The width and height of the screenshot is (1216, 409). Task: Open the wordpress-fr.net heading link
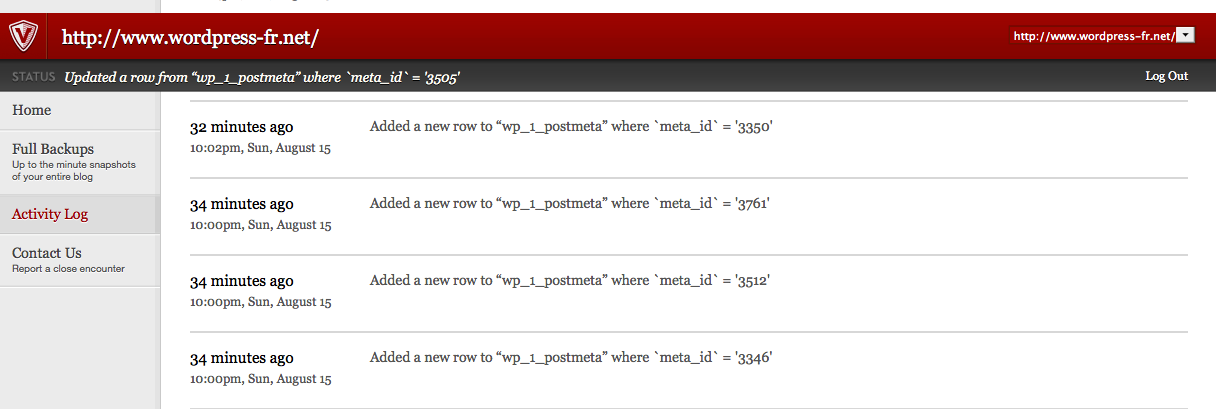pos(190,38)
